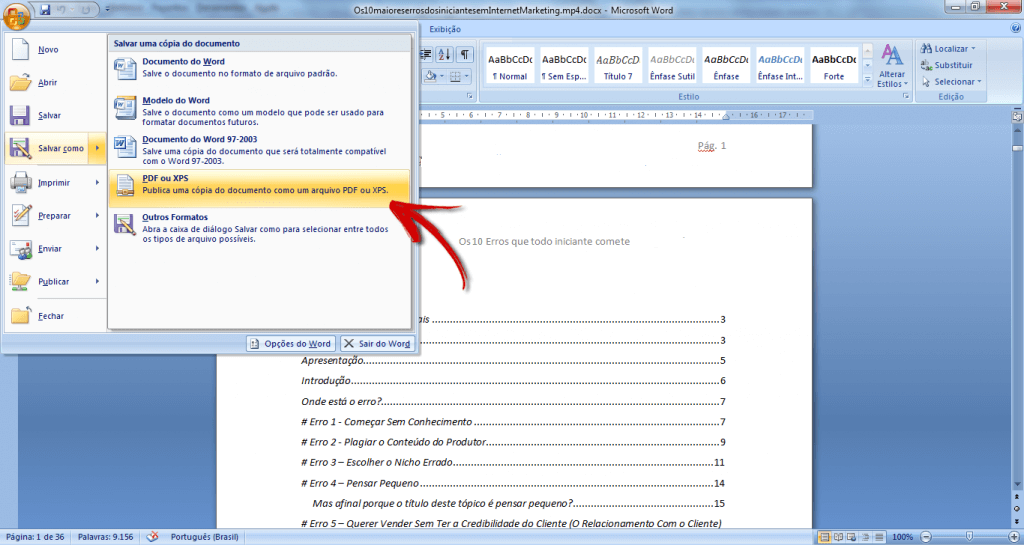Click the Sort (A-Z) icon
The width and height of the screenshot is (1024, 545).
click(444, 54)
